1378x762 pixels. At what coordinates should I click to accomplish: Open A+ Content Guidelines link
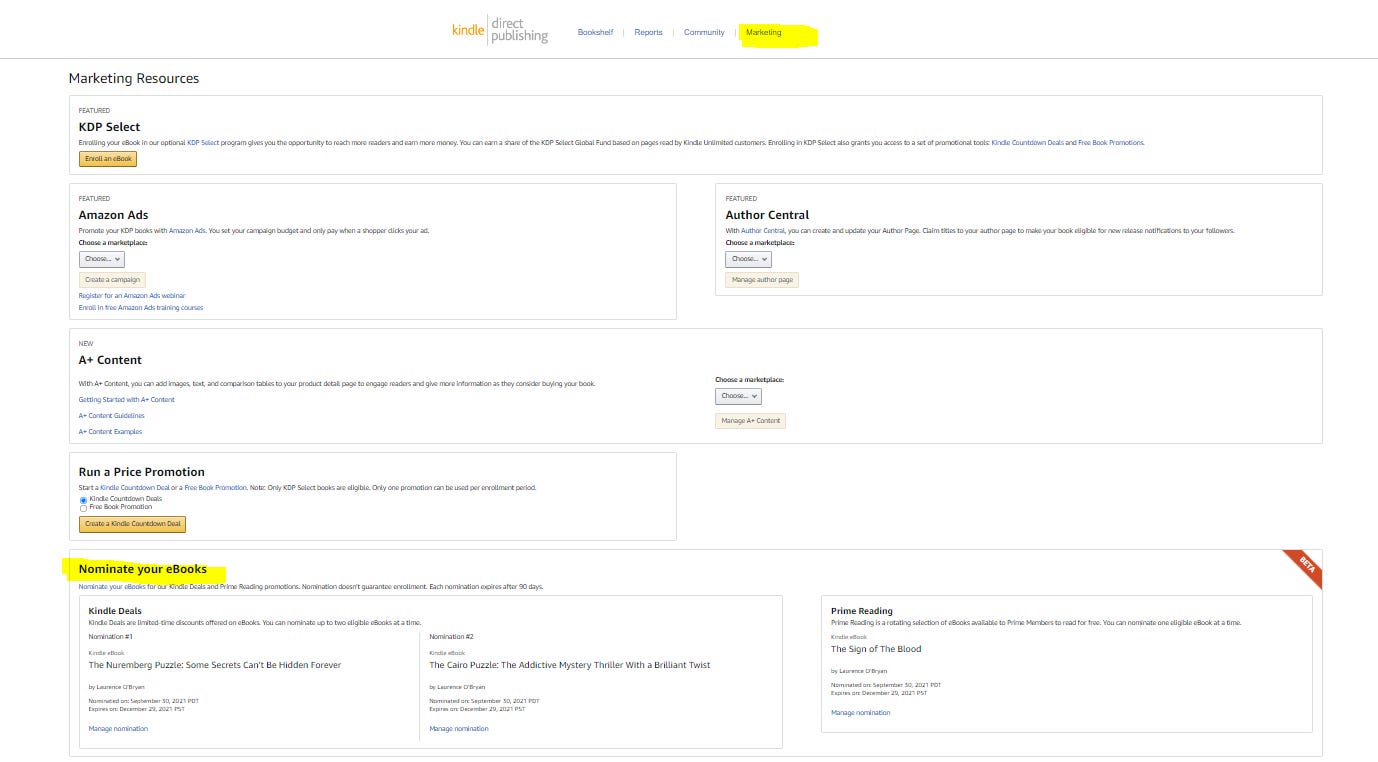112,416
